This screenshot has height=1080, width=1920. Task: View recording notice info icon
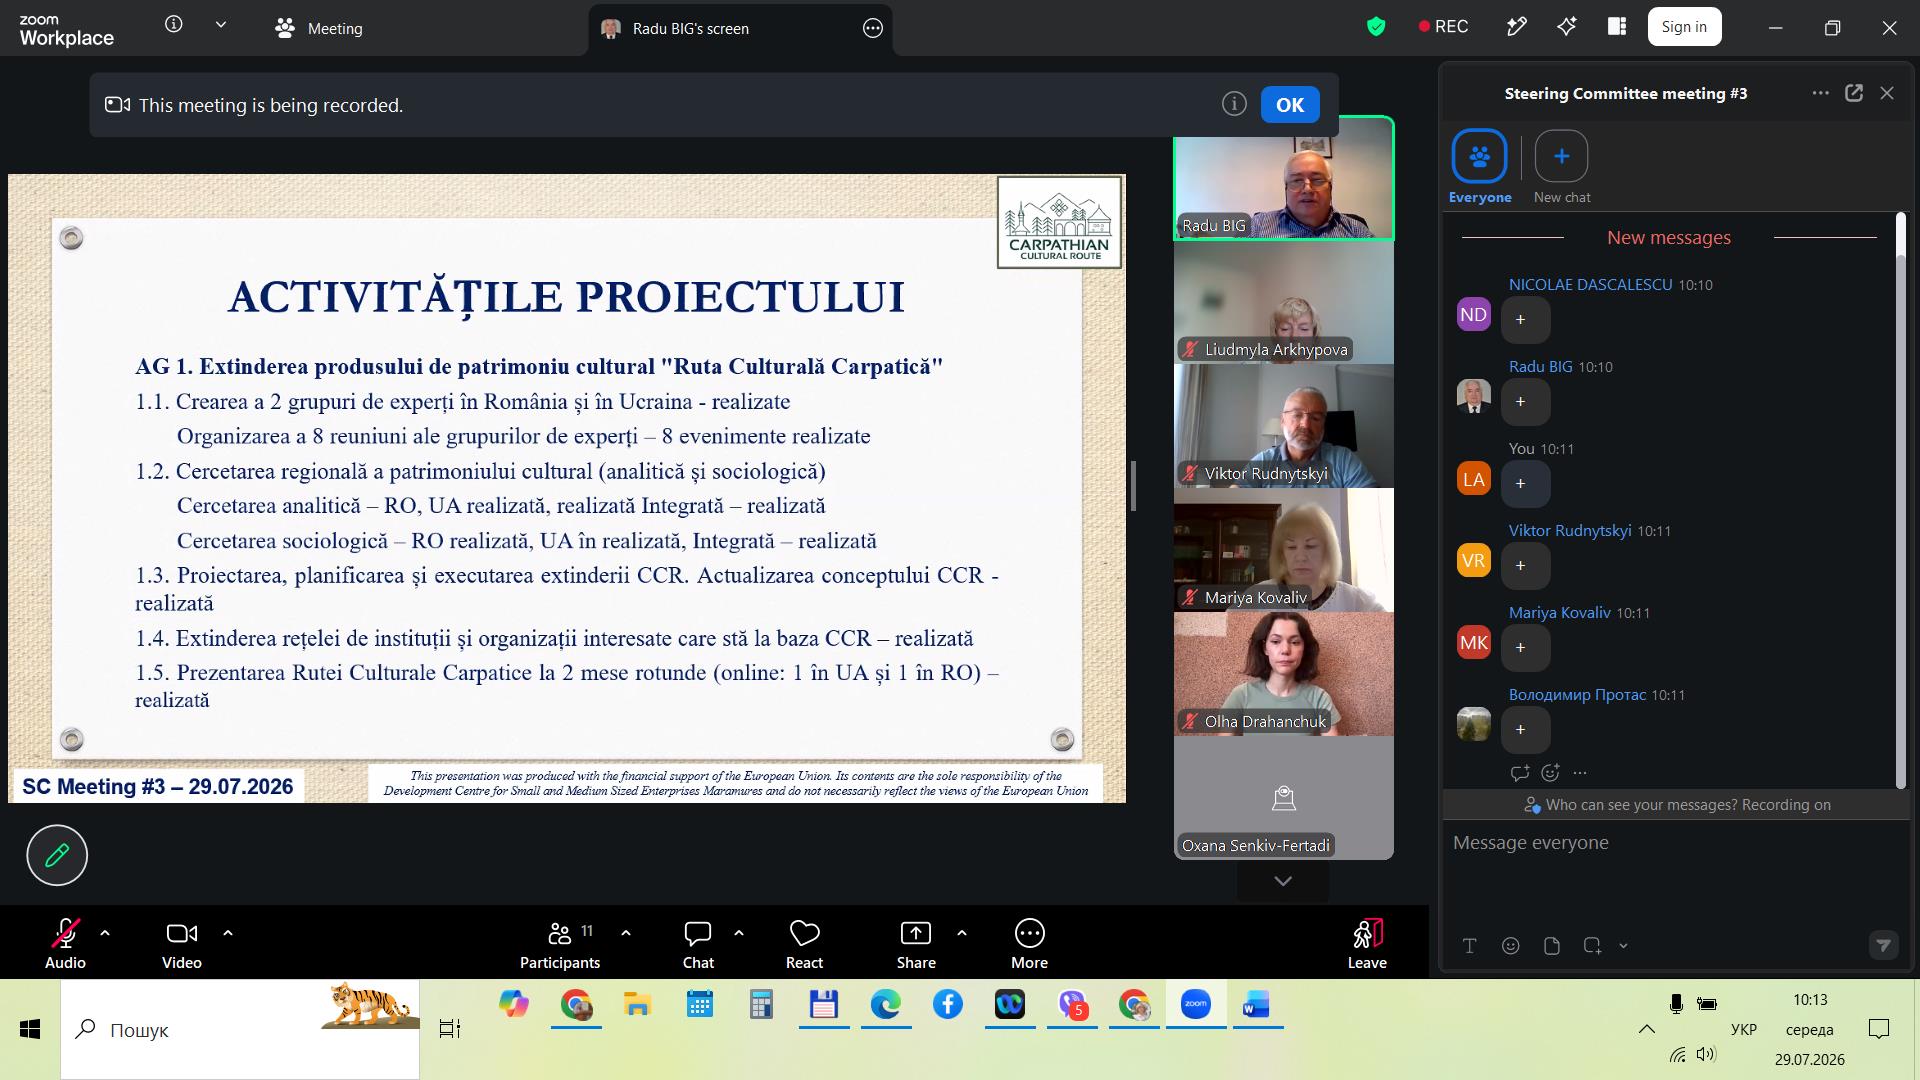1234,104
